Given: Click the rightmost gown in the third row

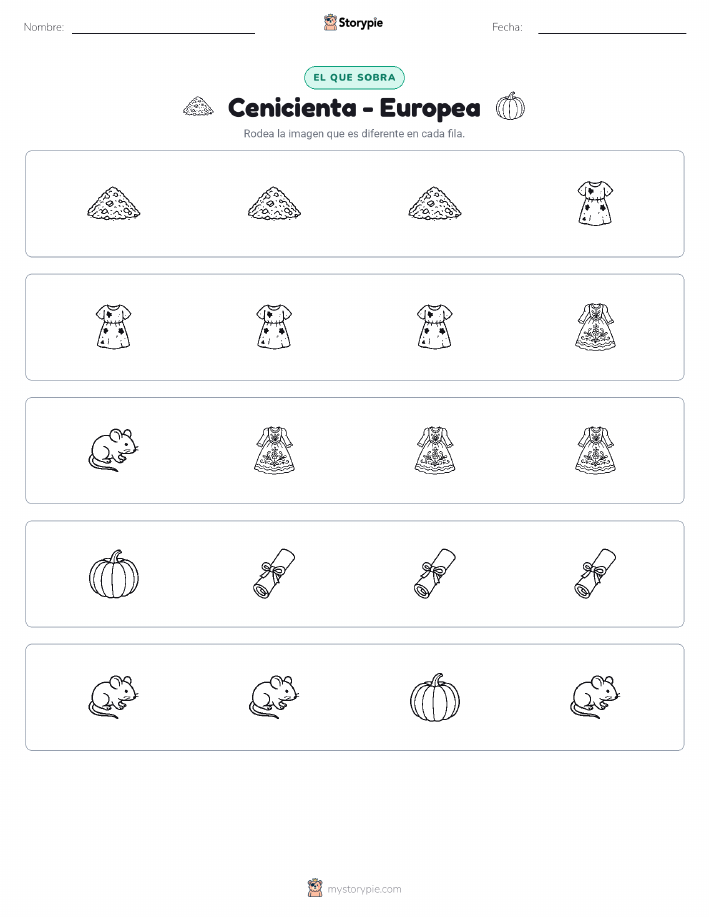Looking at the screenshot, I should click(x=595, y=450).
